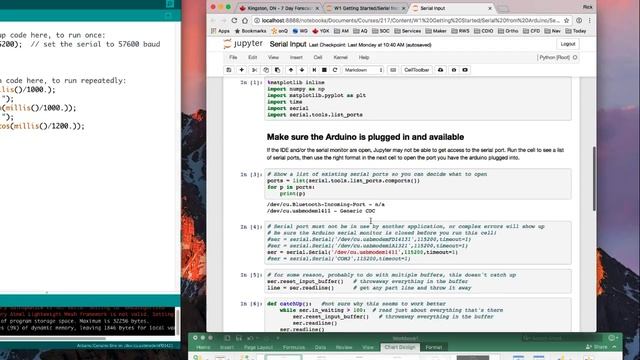640x360 pixels.
Task: Open Chrome's three-dot menu
Action: point(589,20)
